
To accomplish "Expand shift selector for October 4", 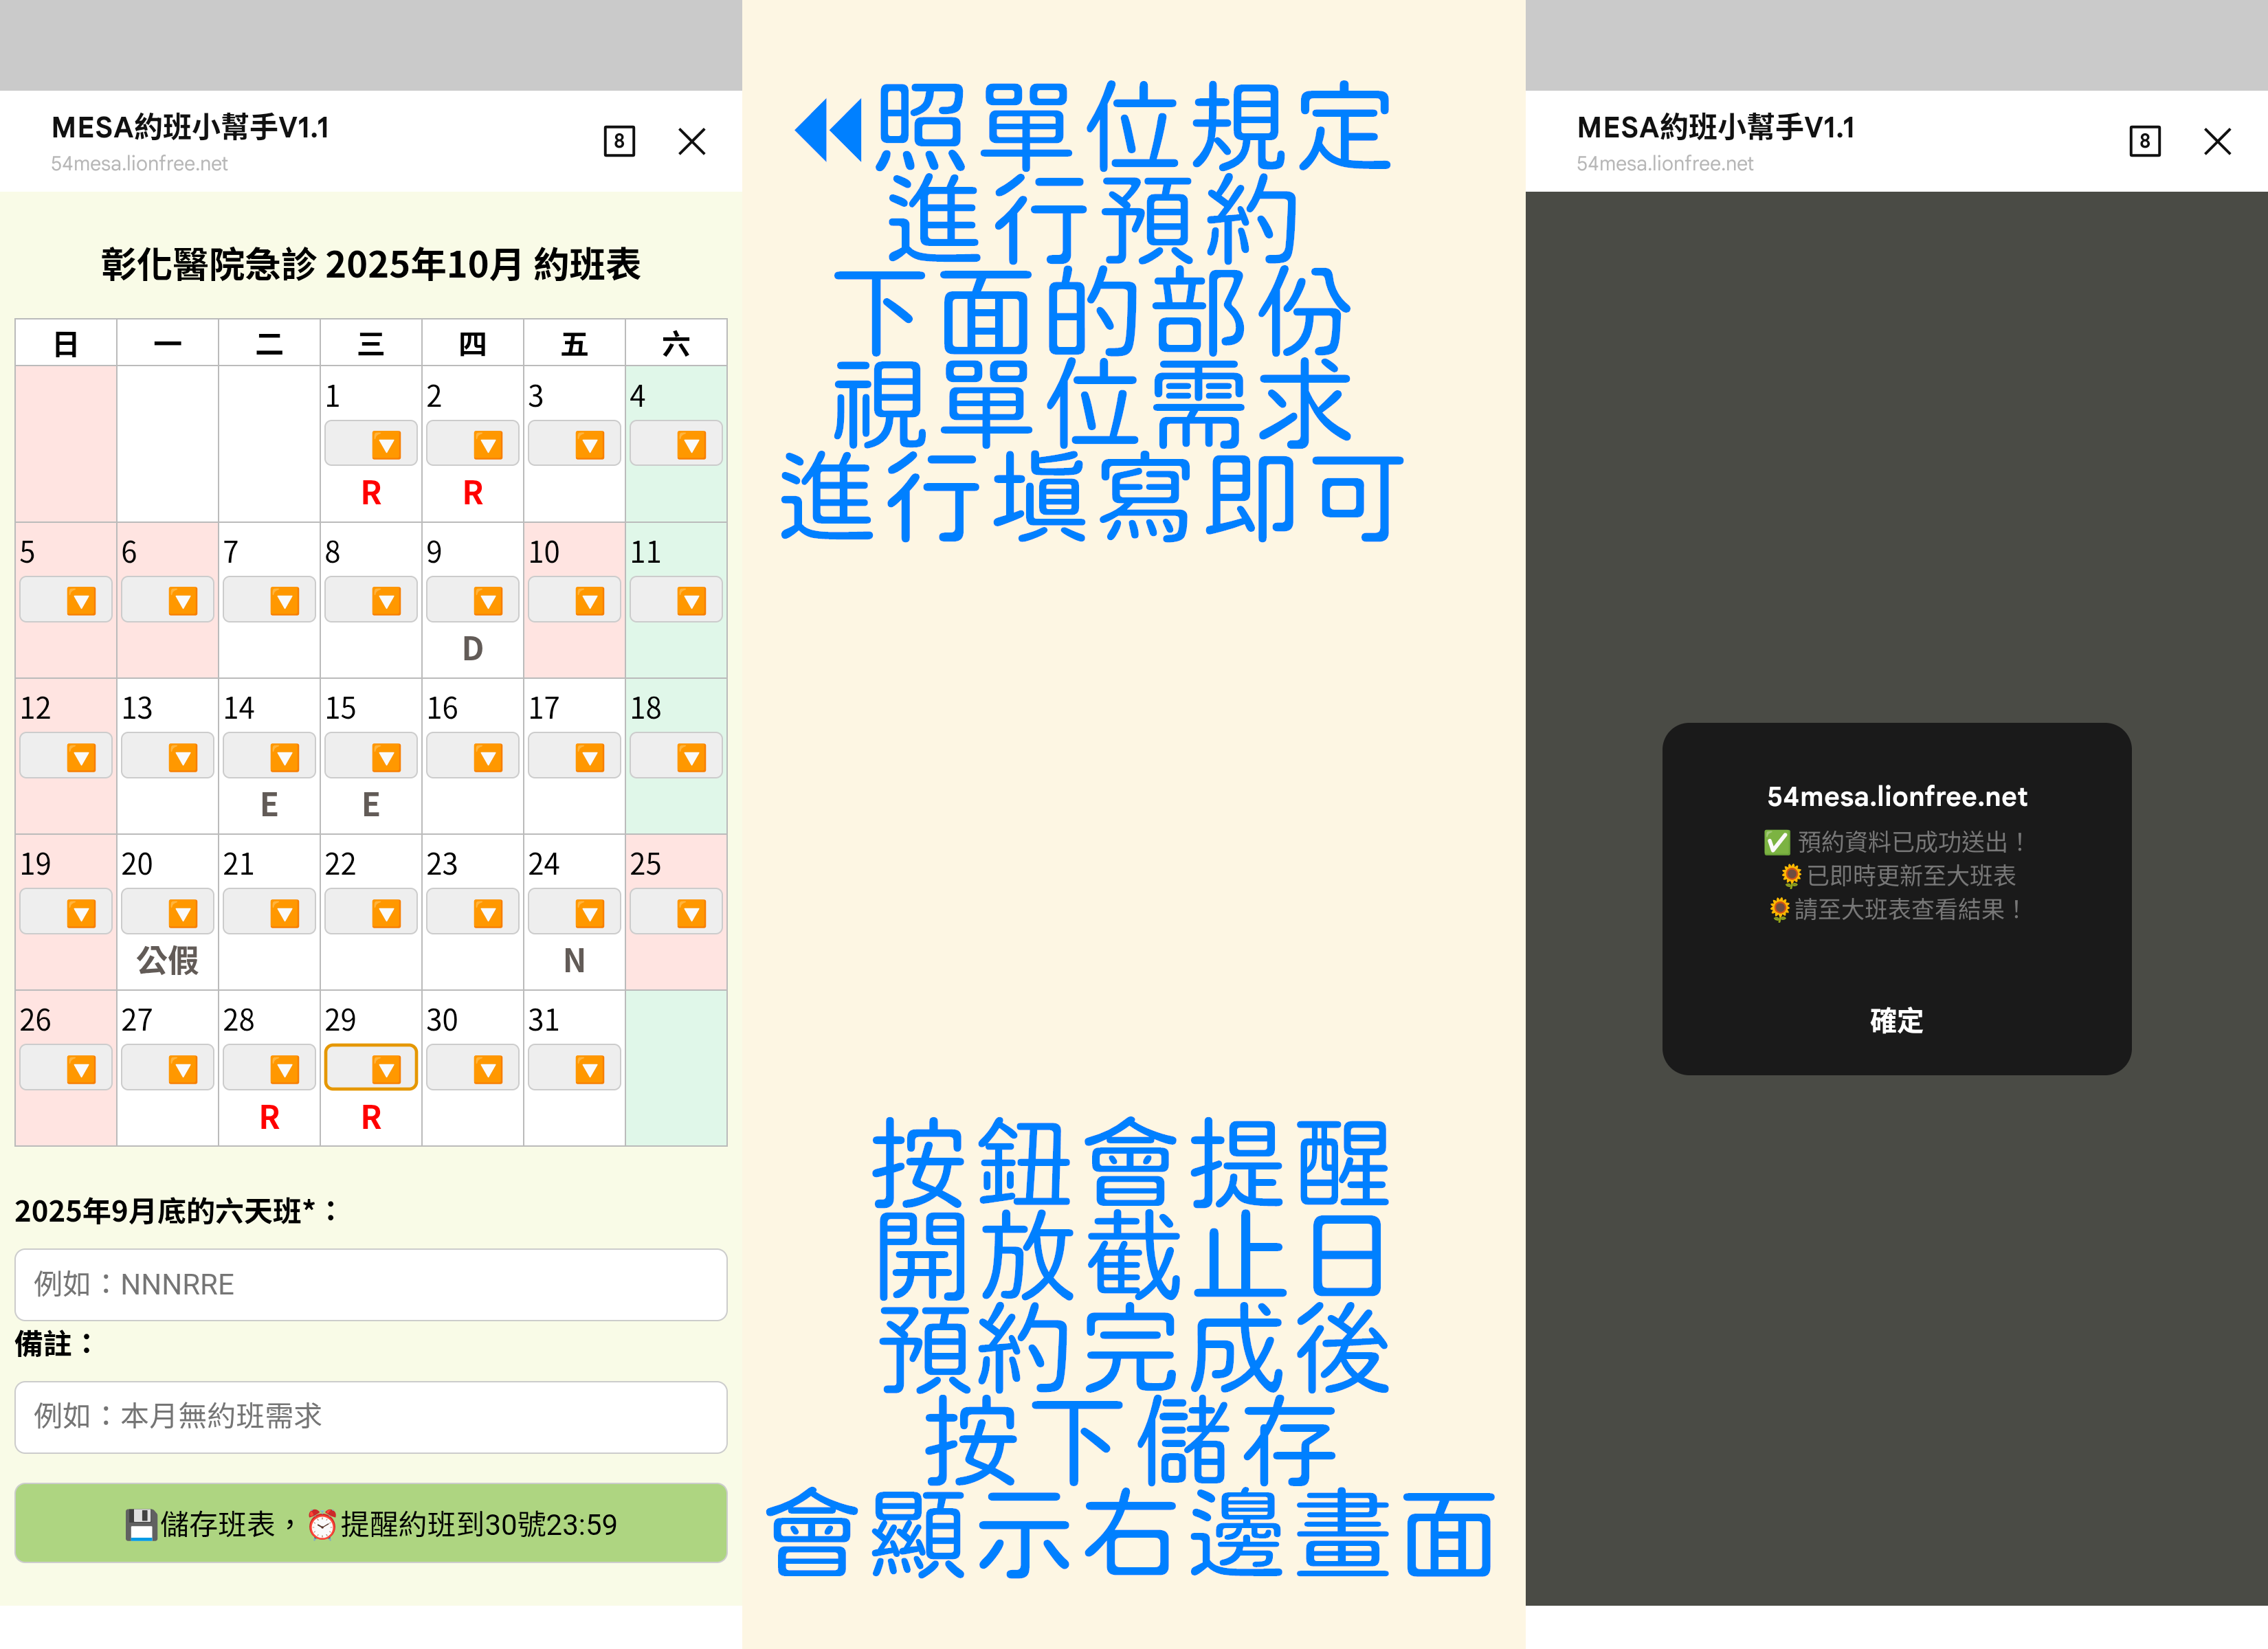I will (676, 444).
